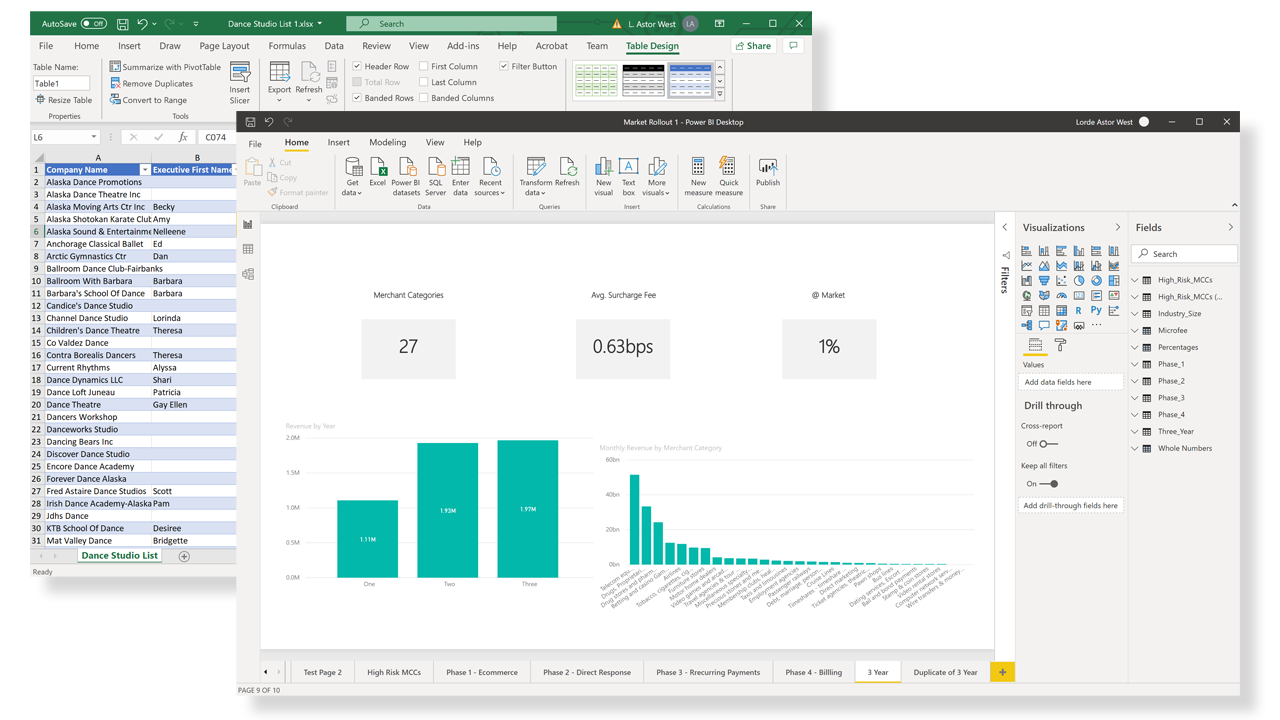
Task: Enable First Column checkbox
Action: 424,66
